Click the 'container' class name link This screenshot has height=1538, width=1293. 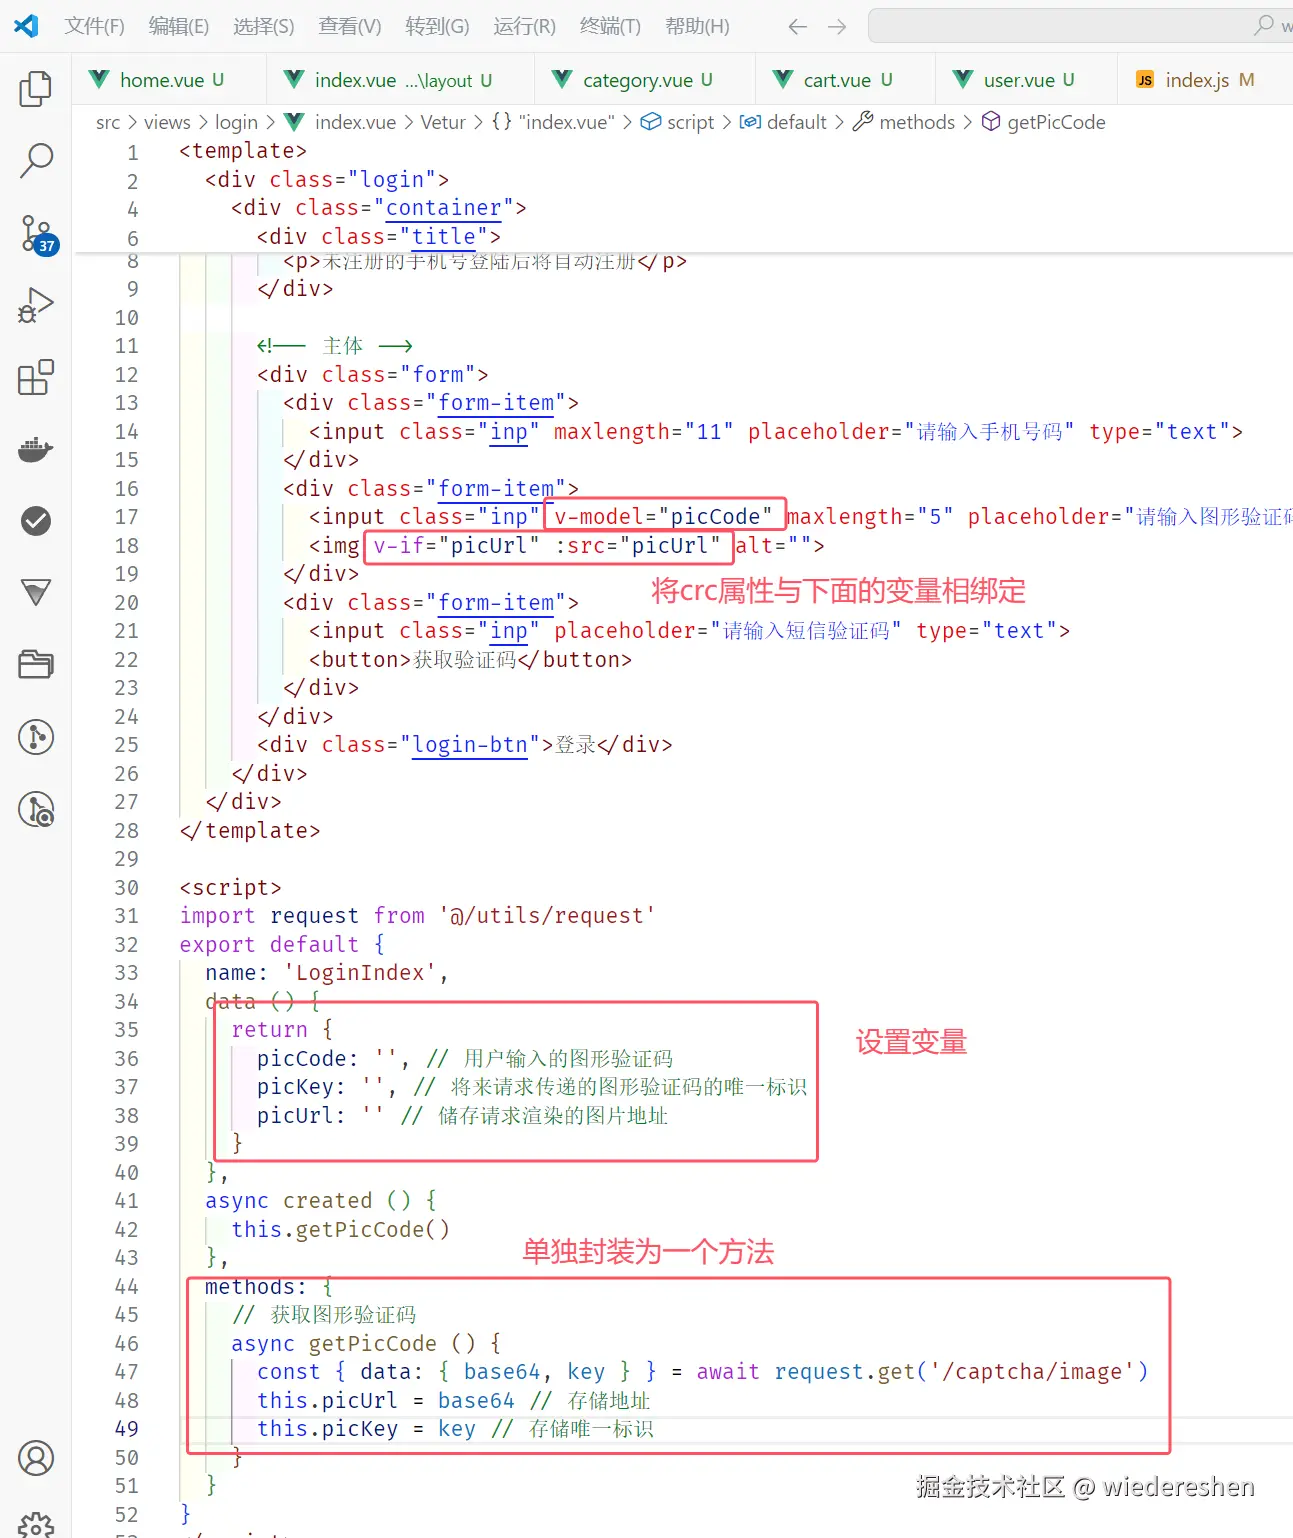443,208
